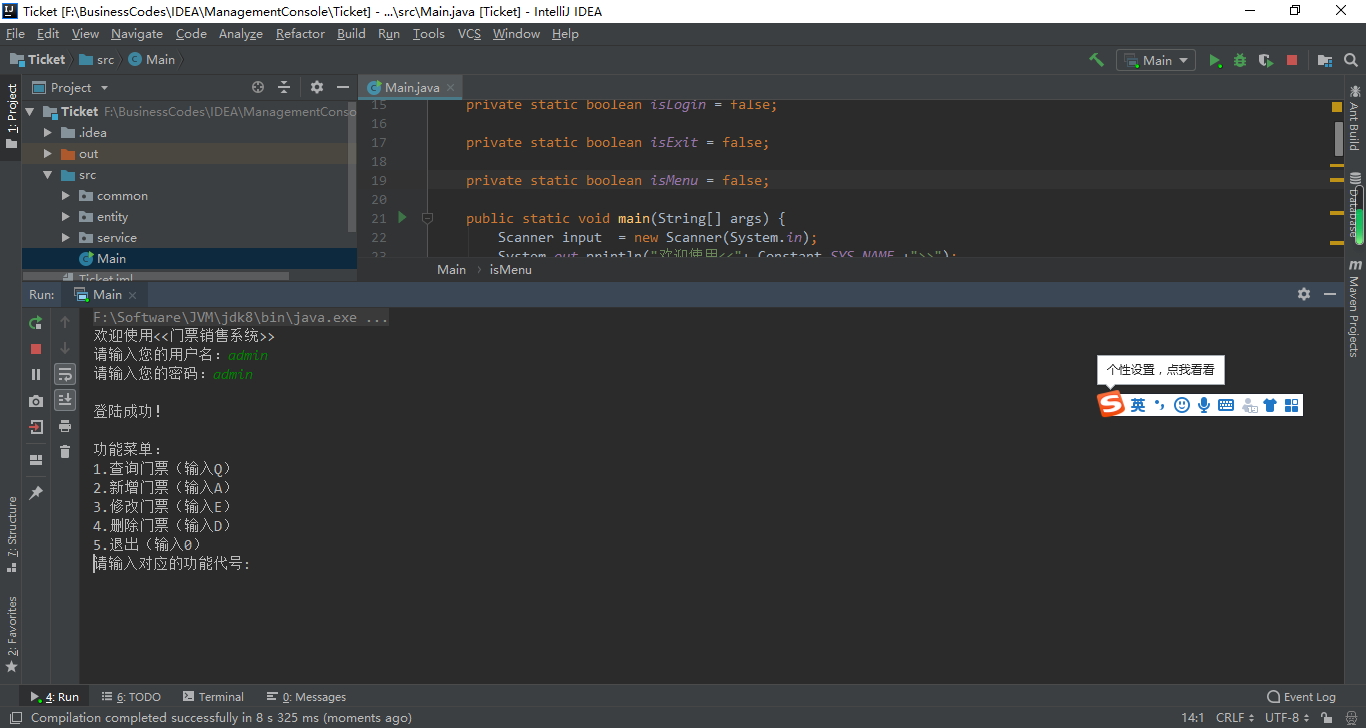Screen dimensions: 1366x728
Task: Select the Main class in project tree
Action: tap(111, 259)
